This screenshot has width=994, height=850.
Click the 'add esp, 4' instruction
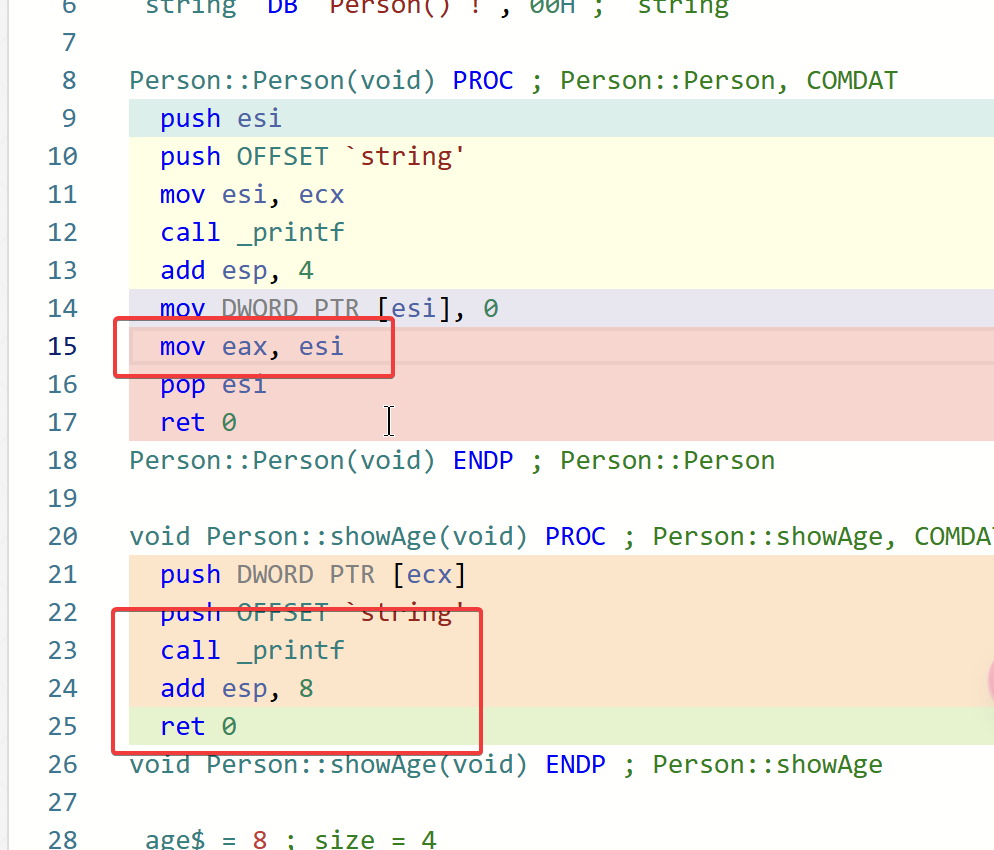(x=238, y=271)
